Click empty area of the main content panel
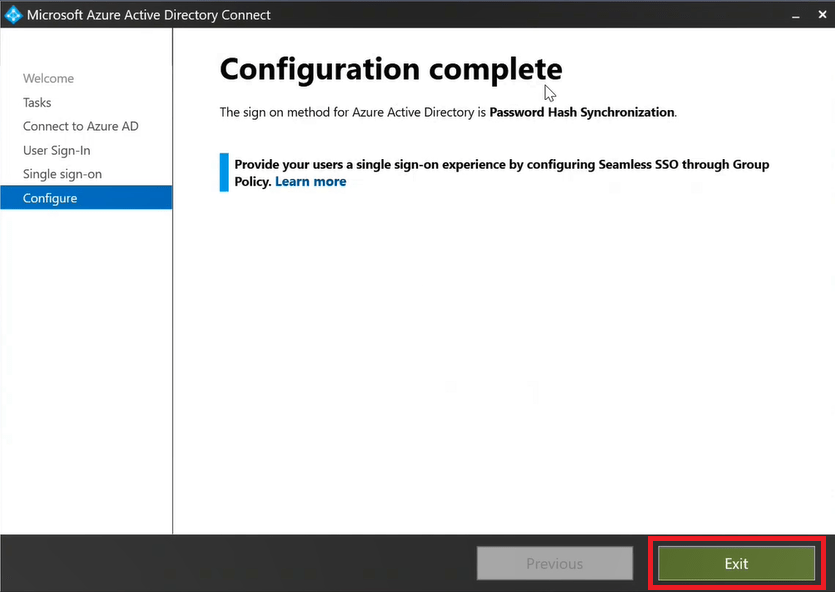Image resolution: width=835 pixels, height=592 pixels. tap(500, 380)
